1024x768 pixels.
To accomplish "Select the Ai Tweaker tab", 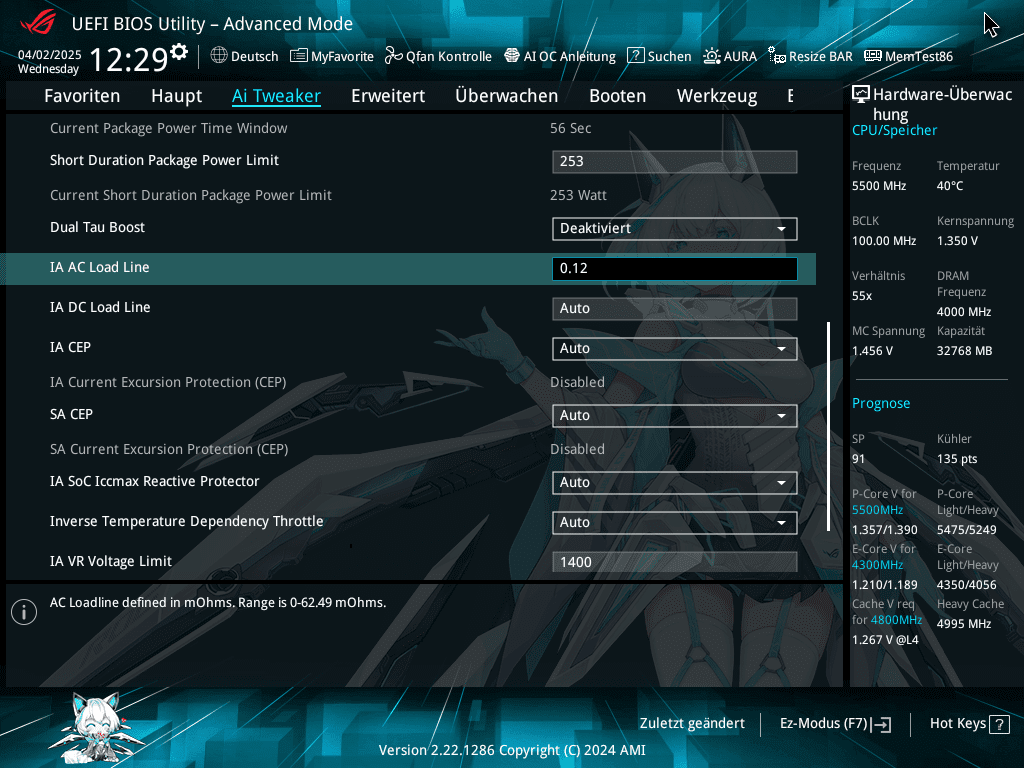I will [276, 96].
